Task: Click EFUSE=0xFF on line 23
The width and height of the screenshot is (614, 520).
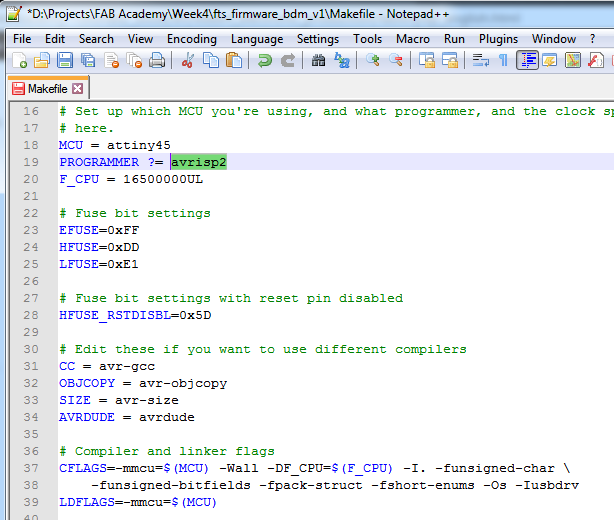Action: [x=99, y=230]
